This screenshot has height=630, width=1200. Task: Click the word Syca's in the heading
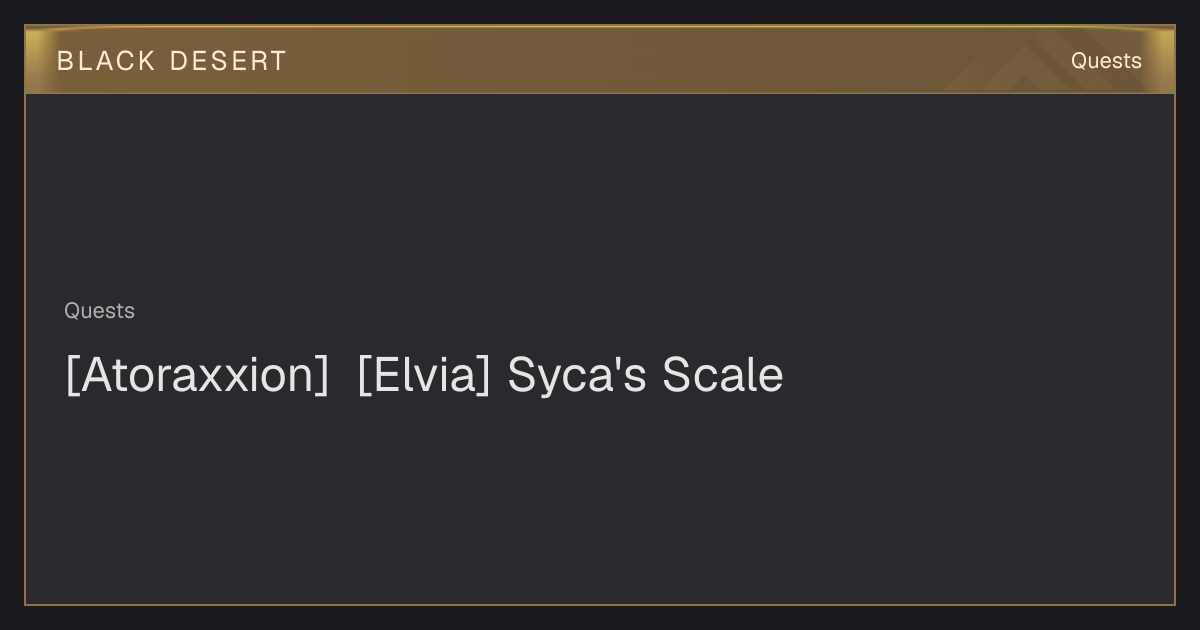click(577, 376)
